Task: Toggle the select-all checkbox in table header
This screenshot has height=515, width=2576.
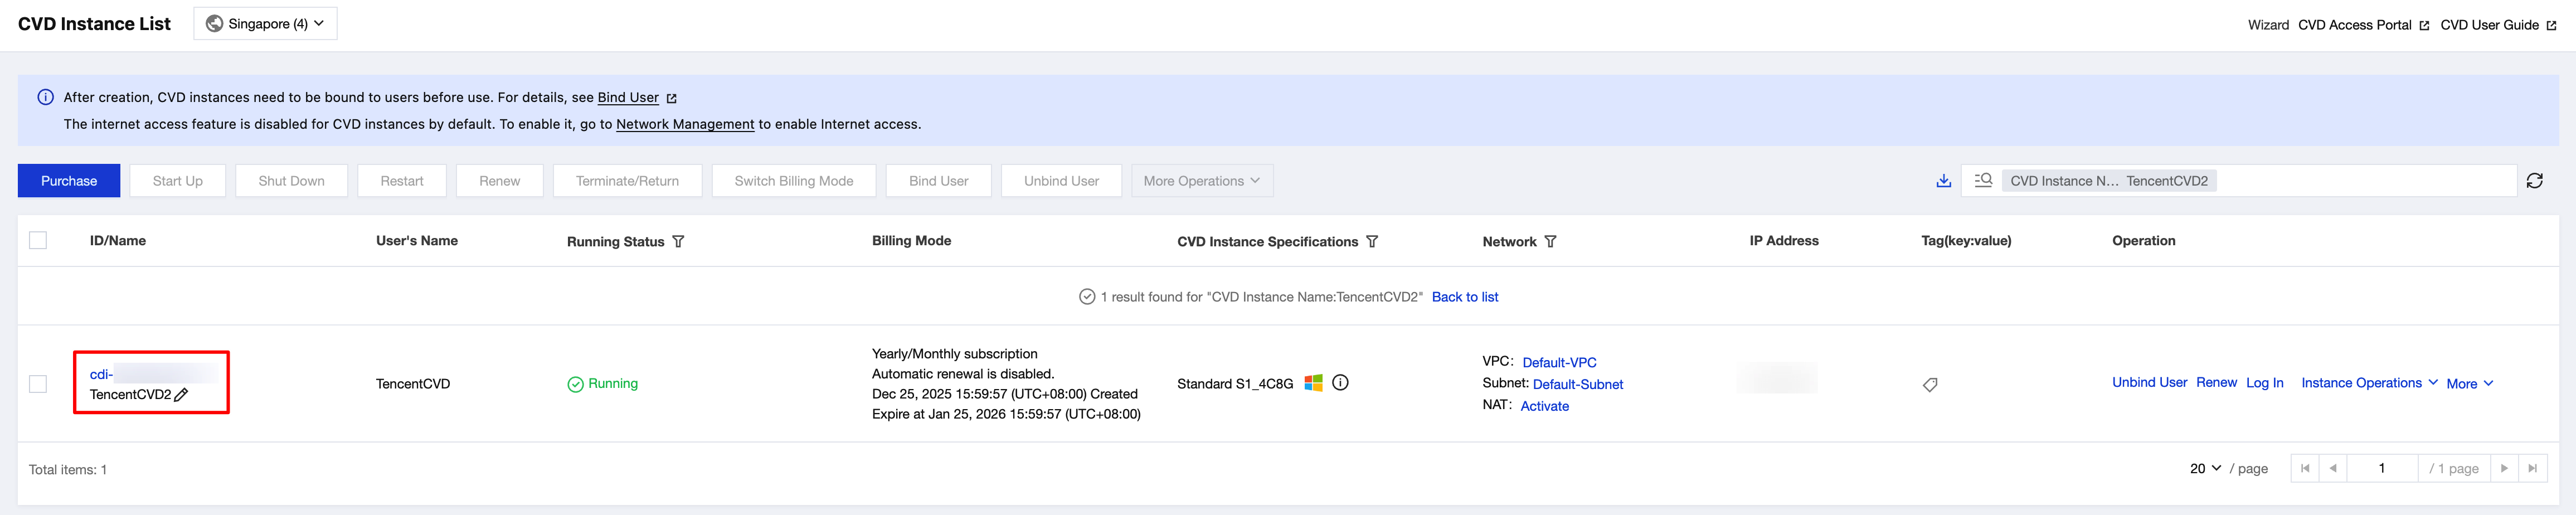Action: click(38, 241)
